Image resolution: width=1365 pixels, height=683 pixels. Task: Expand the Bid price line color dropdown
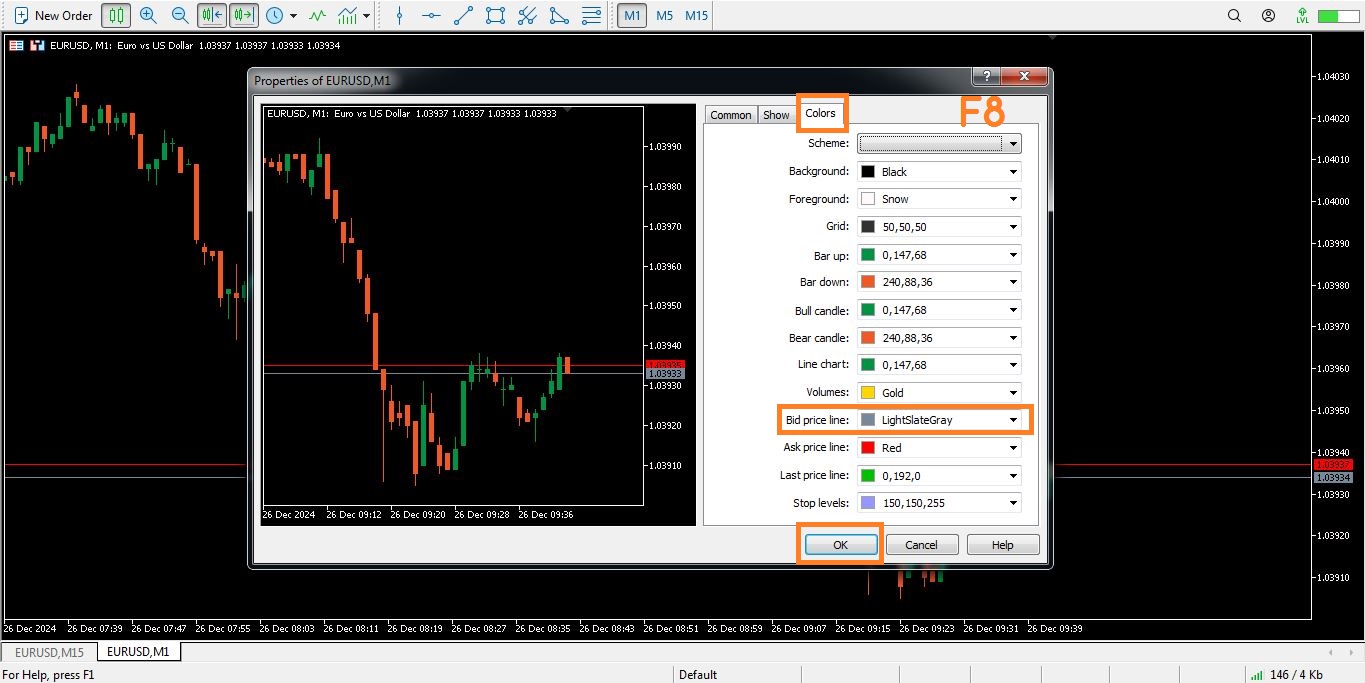point(1012,420)
